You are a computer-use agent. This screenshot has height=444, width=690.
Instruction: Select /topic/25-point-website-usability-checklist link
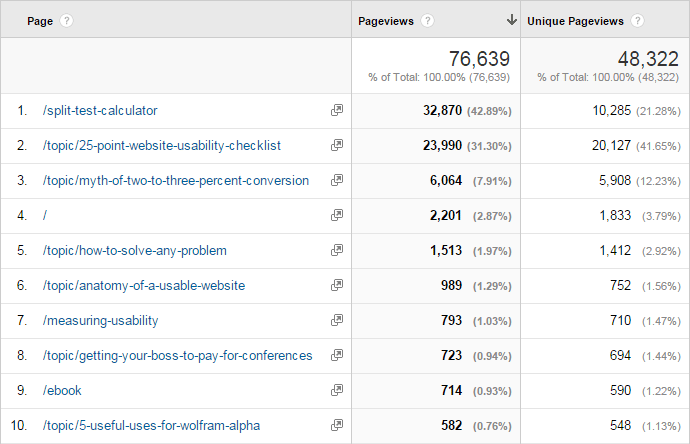pyautogui.click(x=162, y=146)
